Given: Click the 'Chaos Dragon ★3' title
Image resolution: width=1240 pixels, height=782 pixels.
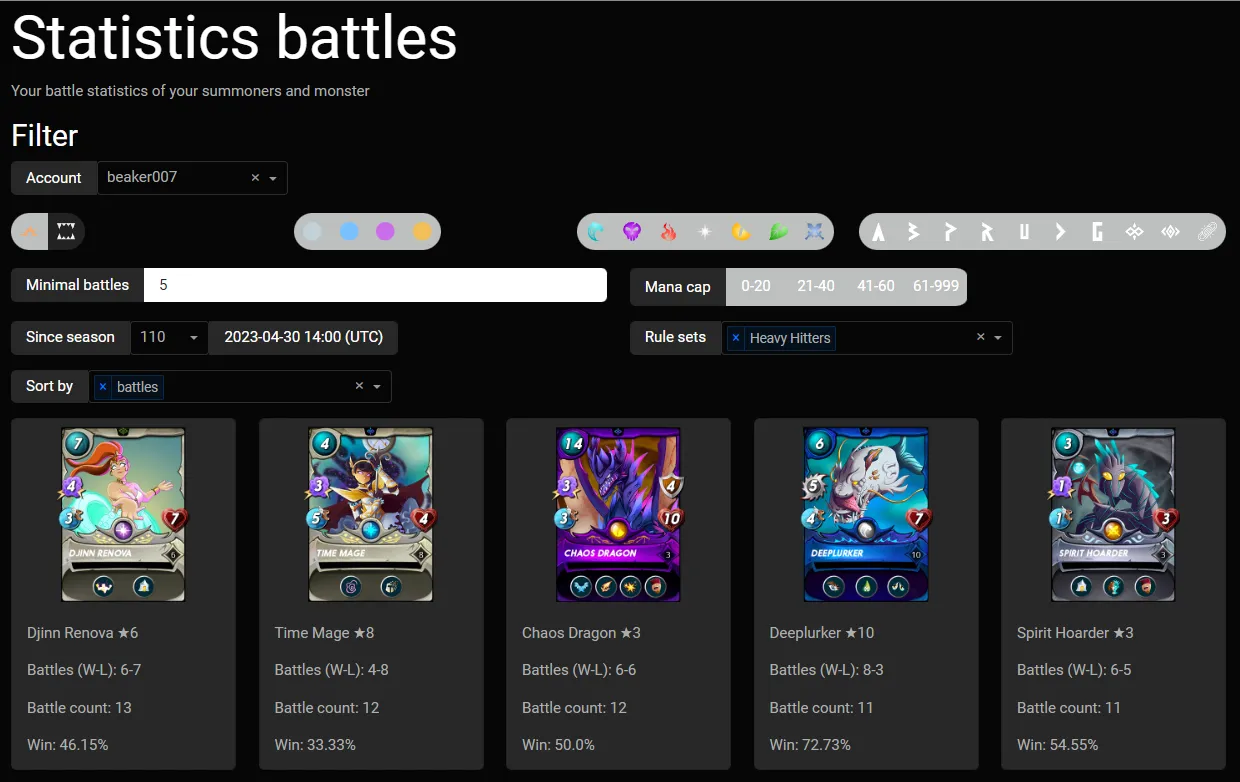Looking at the screenshot, I should [581, 633].
